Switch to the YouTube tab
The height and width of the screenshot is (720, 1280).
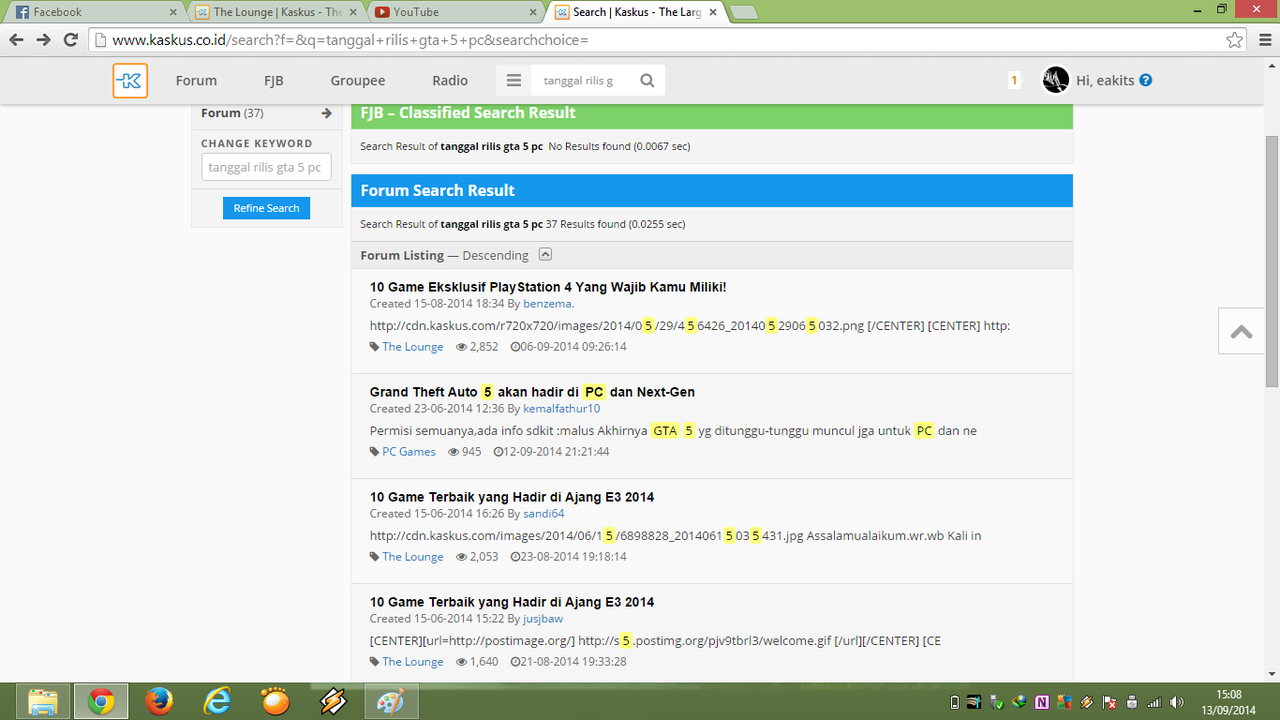point(455,12)
